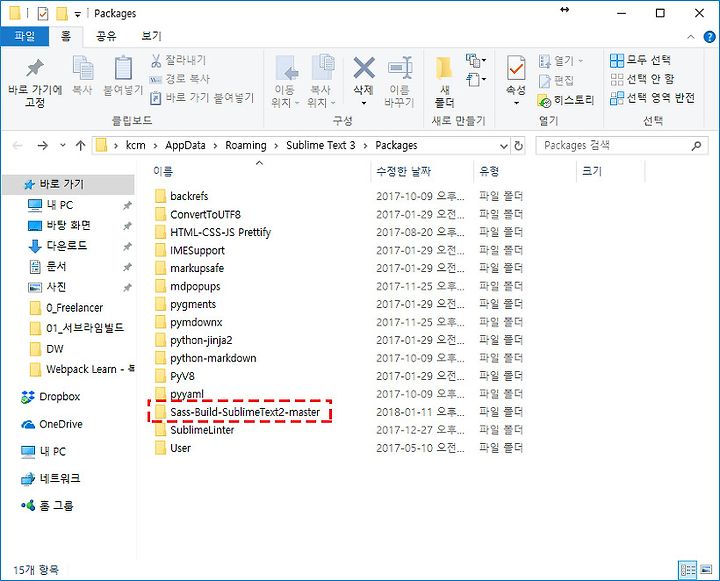Select Quick access (바로 가기) in sidebar

pos(69,184)
